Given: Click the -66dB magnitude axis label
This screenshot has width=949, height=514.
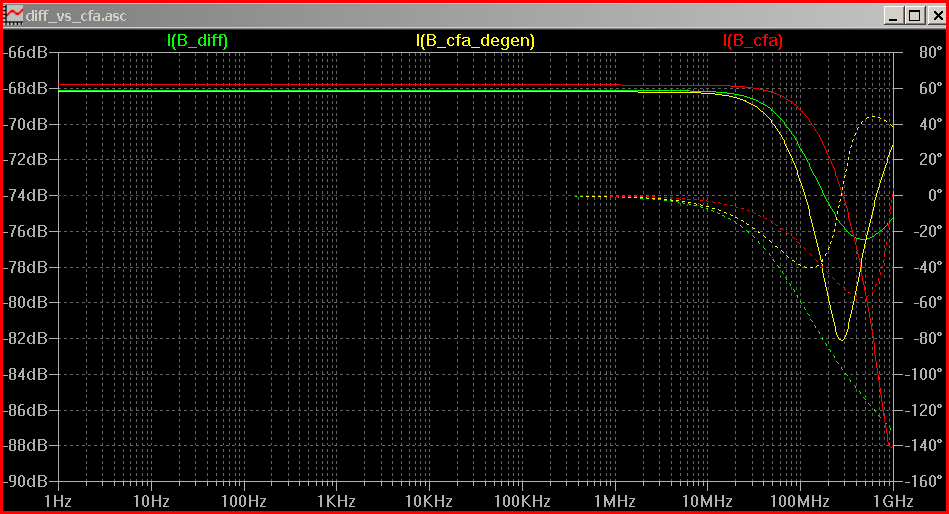Looking at the screenshot, I should click(25, 53).
